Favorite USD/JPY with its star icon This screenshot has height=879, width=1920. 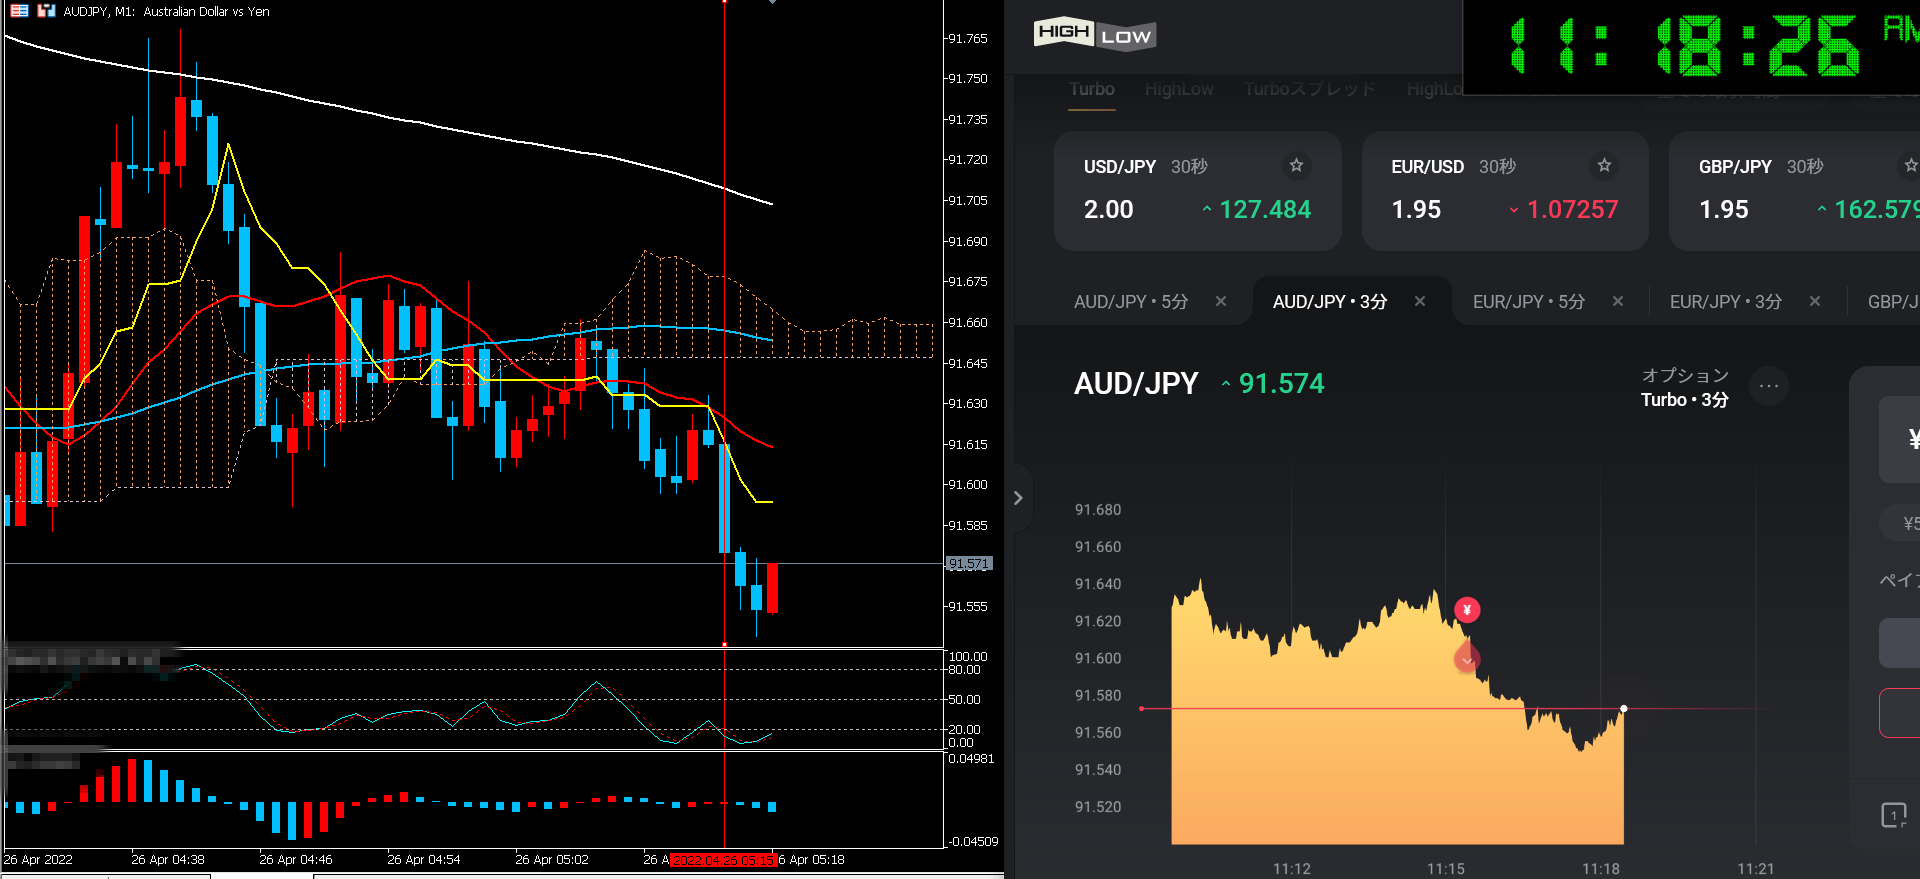coord(1296,166)
